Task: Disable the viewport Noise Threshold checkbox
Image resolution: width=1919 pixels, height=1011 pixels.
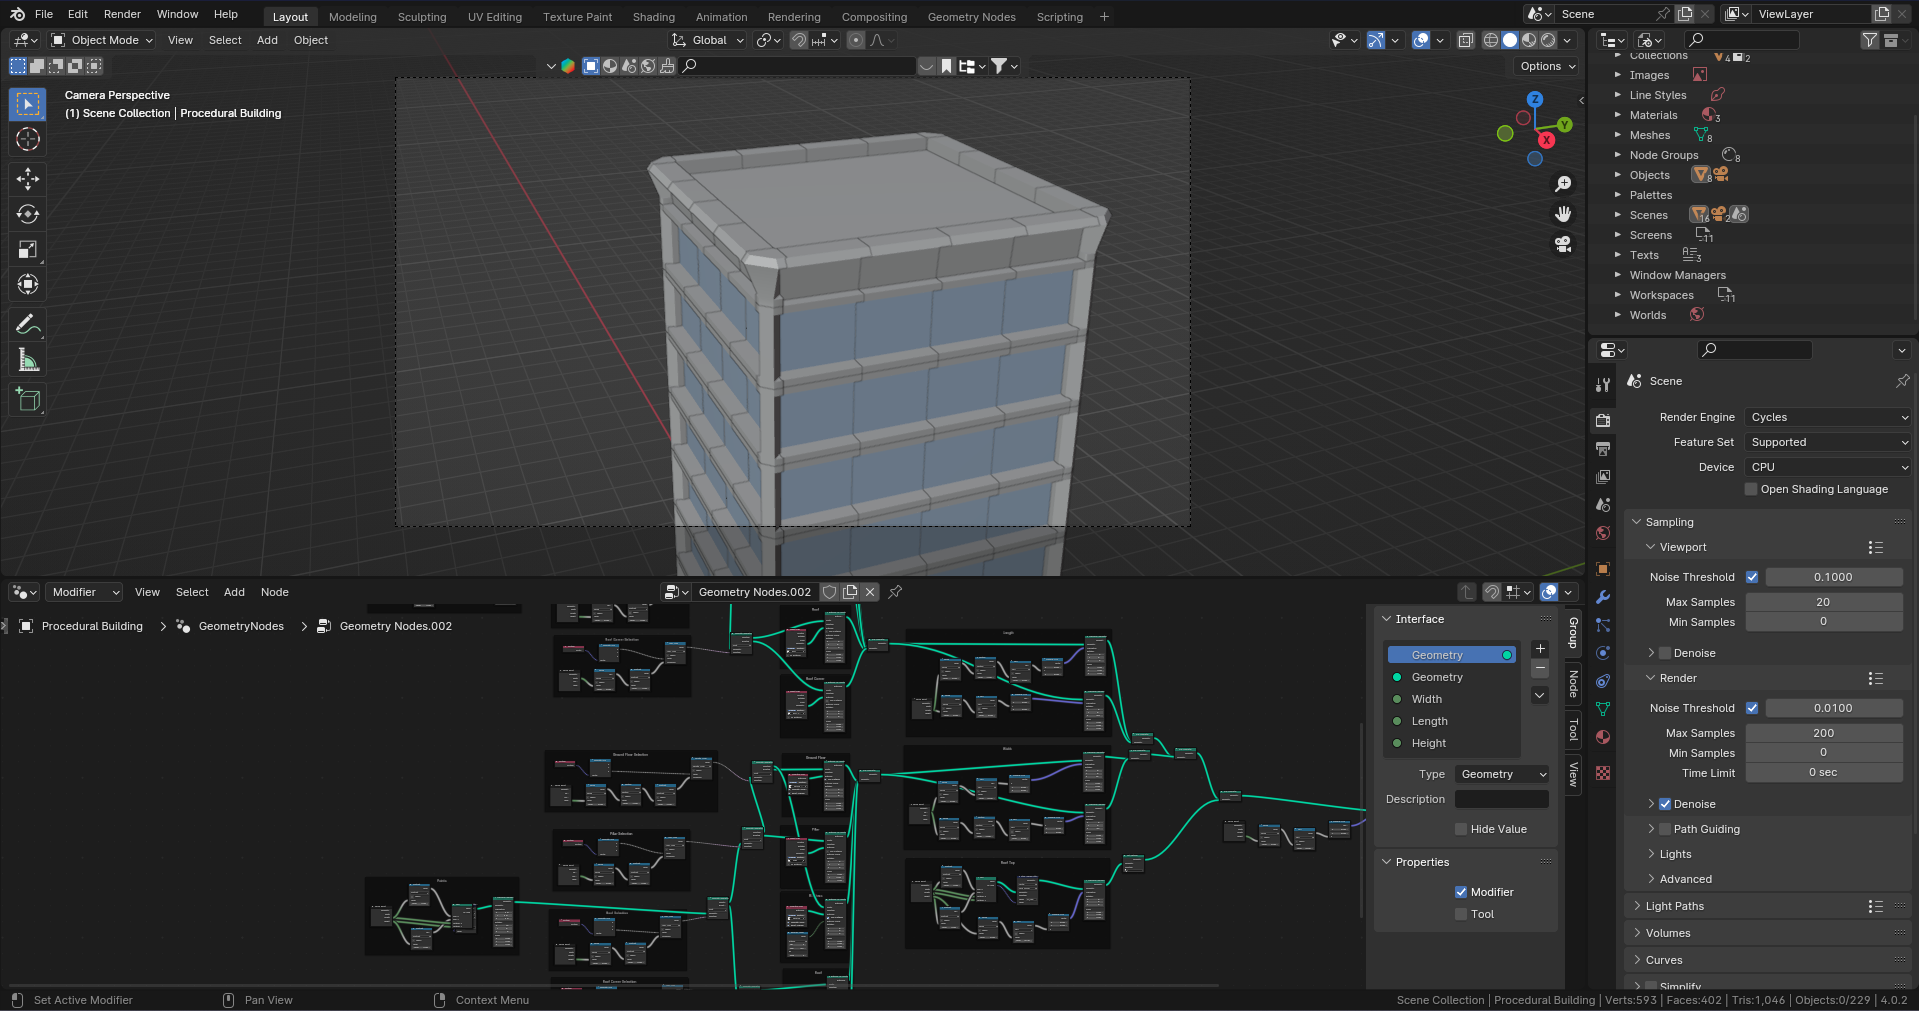Action: point(1752,577)
